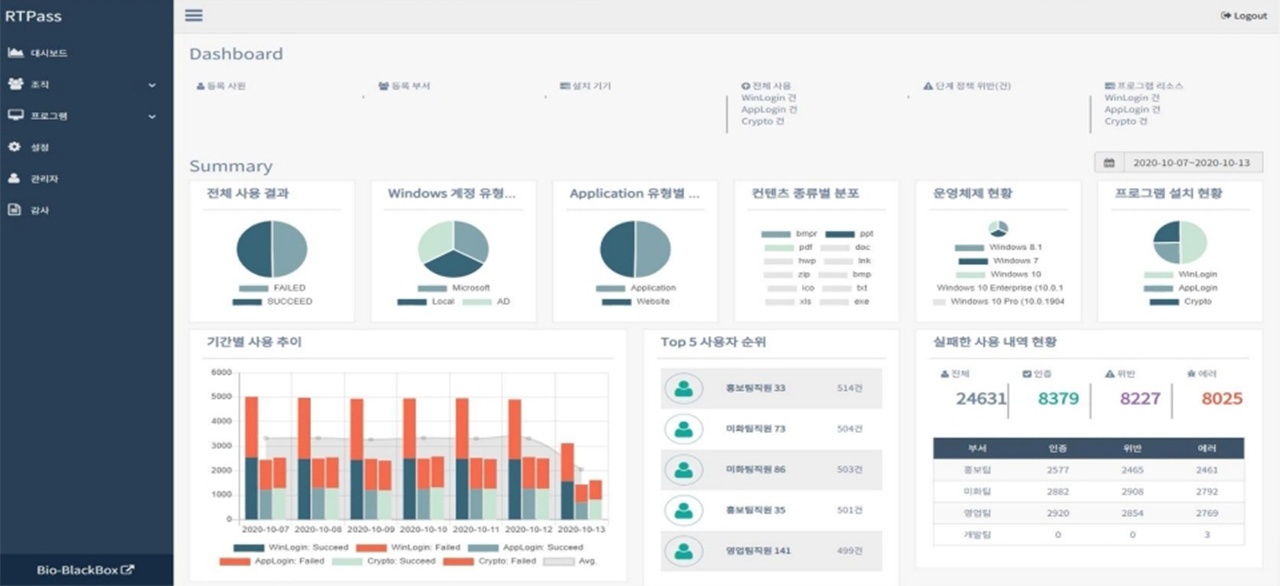
Task: Toggle WinLogin: Succeed legend in trend chart
Action: [x=290, y=547]
